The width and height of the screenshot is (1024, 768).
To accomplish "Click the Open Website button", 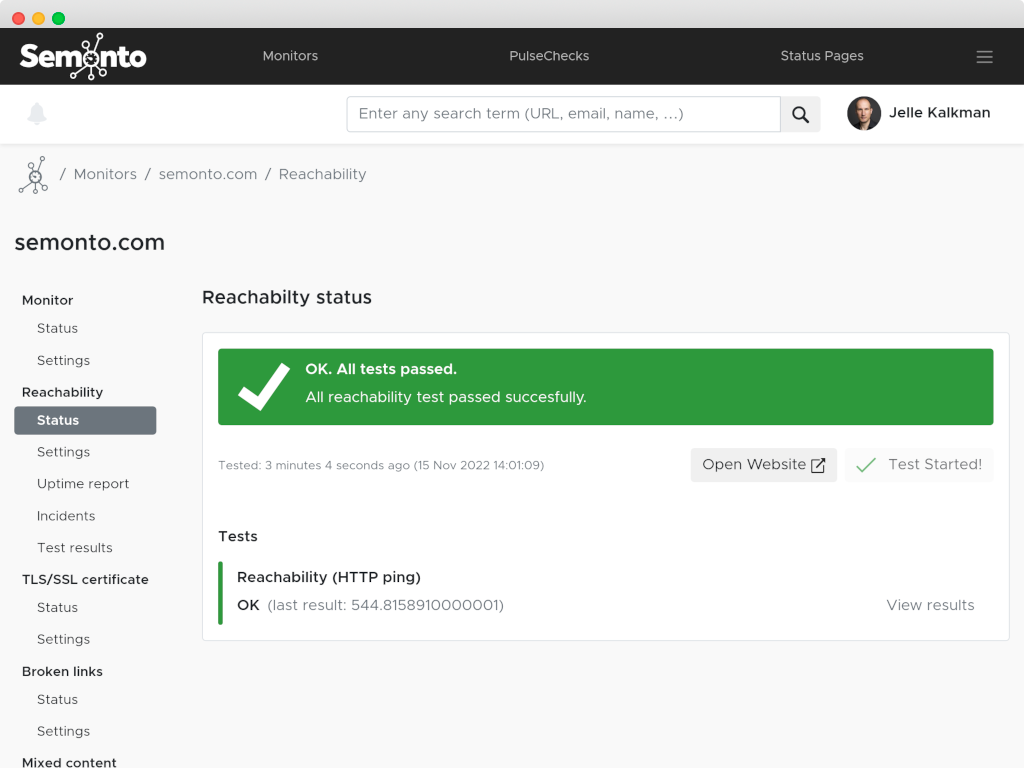I will coord(763,465).
